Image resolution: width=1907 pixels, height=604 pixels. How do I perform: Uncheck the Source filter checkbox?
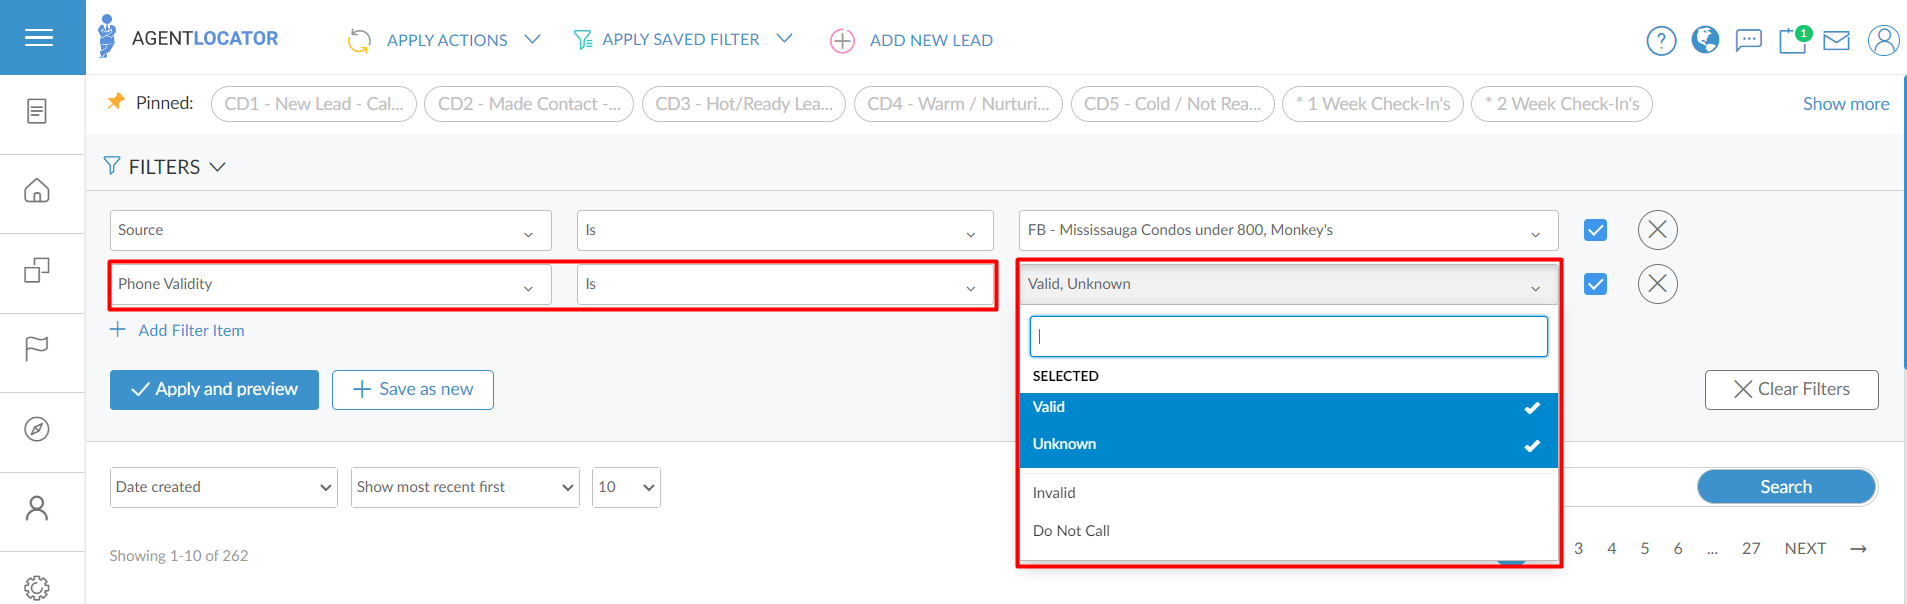(x=1595, y=230)
